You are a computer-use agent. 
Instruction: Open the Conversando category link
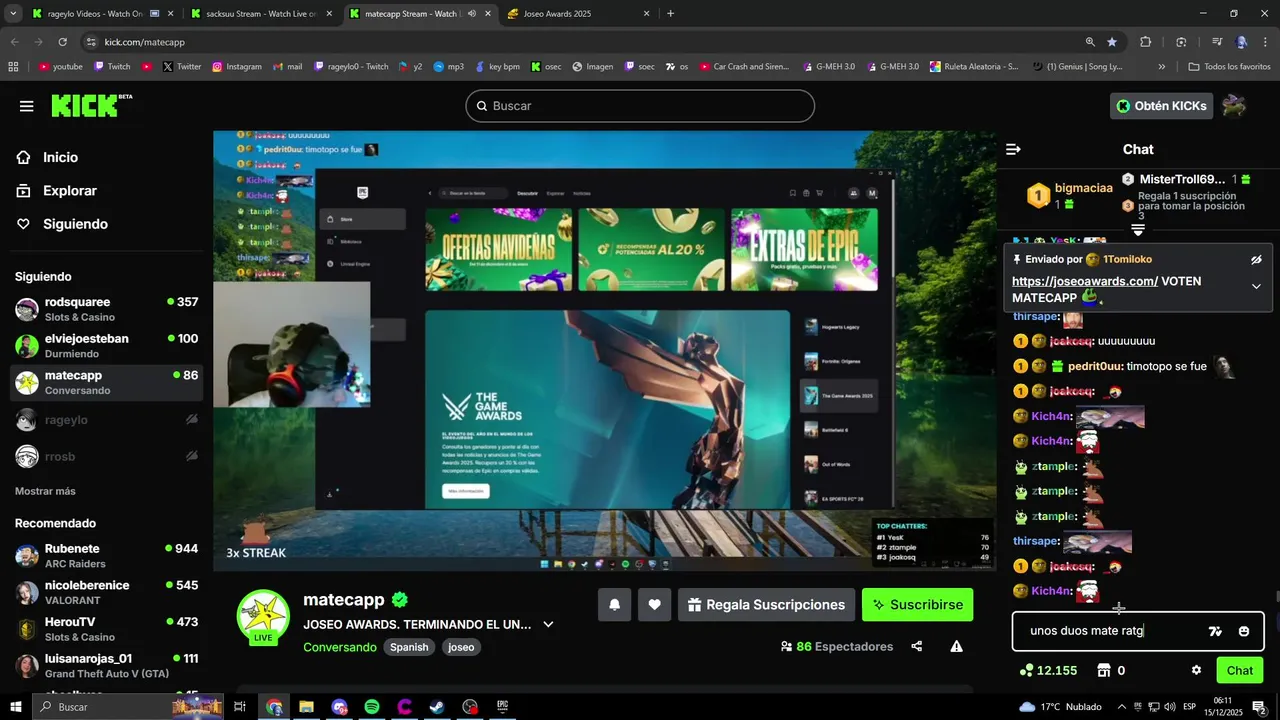pyautogui.click(x=340, y=647)
